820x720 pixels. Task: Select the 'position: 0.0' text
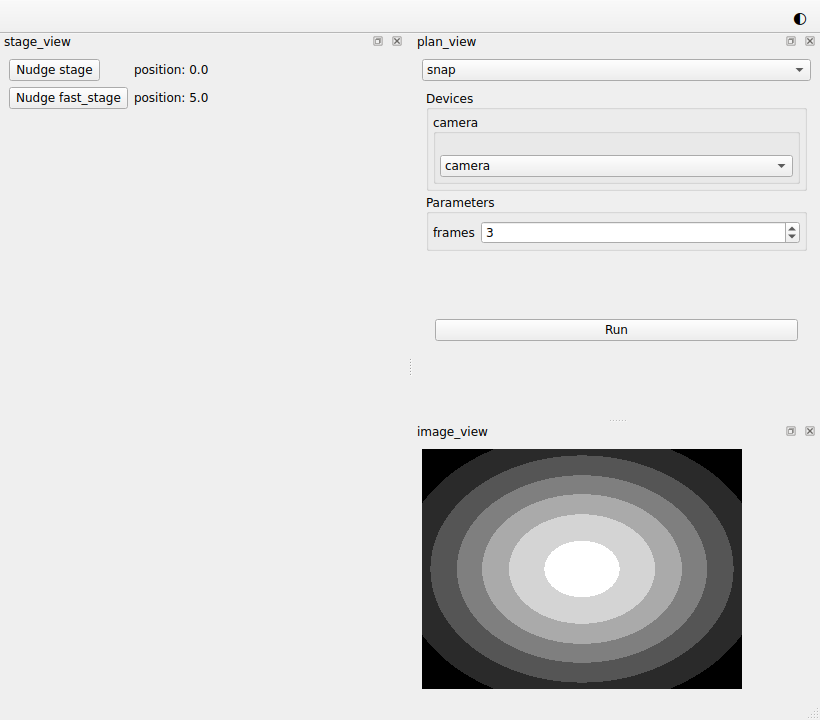tap(171, 70)
